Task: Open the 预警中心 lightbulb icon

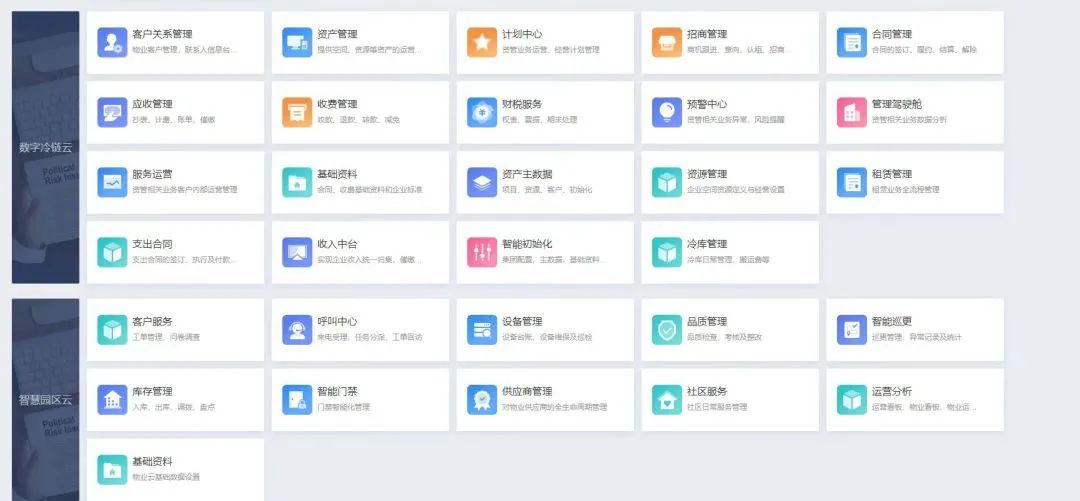Action: tap(667, 112)
